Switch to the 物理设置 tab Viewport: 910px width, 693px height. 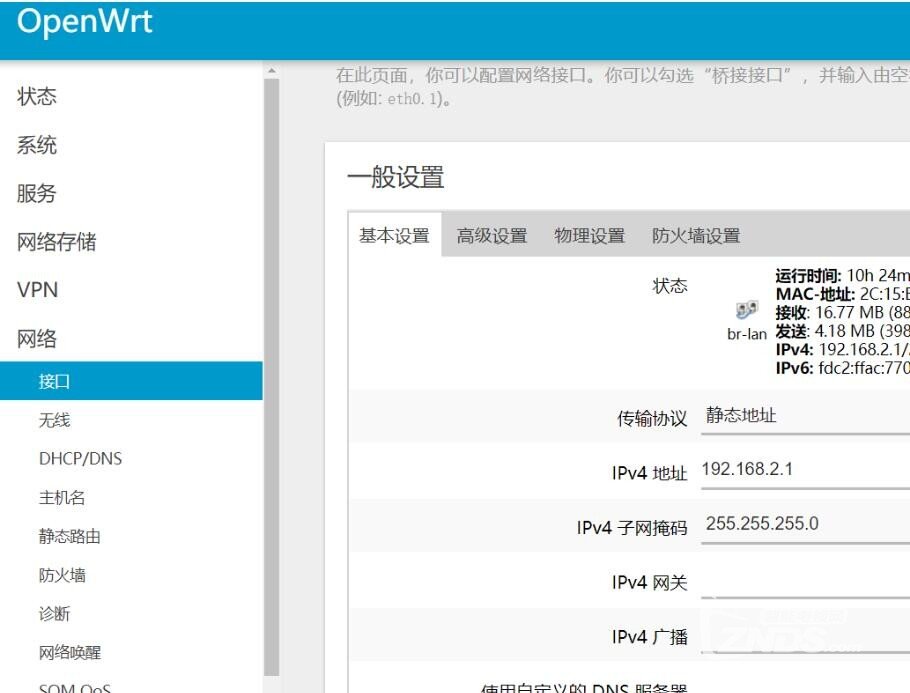tap(590, 236)
